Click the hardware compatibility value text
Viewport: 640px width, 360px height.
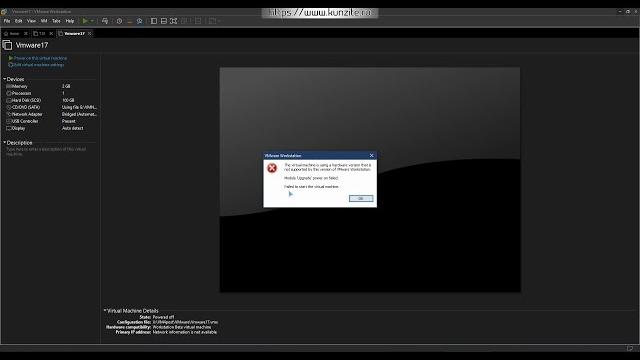tap(182, 327)
